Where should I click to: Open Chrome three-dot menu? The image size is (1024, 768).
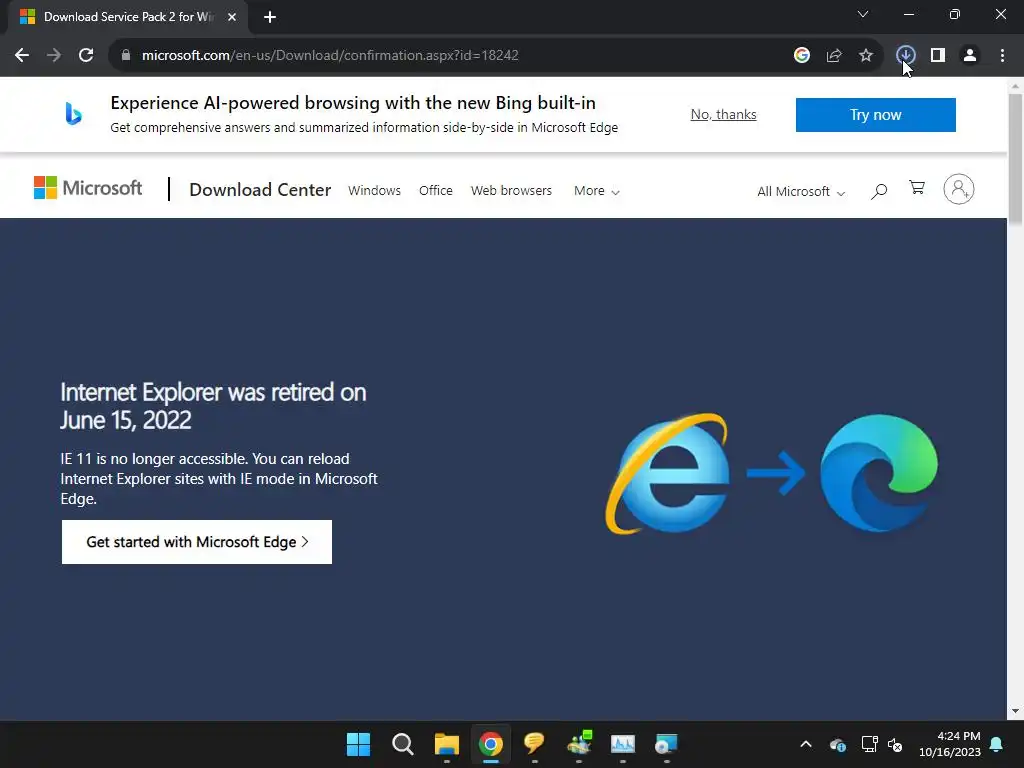pos(1002,56)
